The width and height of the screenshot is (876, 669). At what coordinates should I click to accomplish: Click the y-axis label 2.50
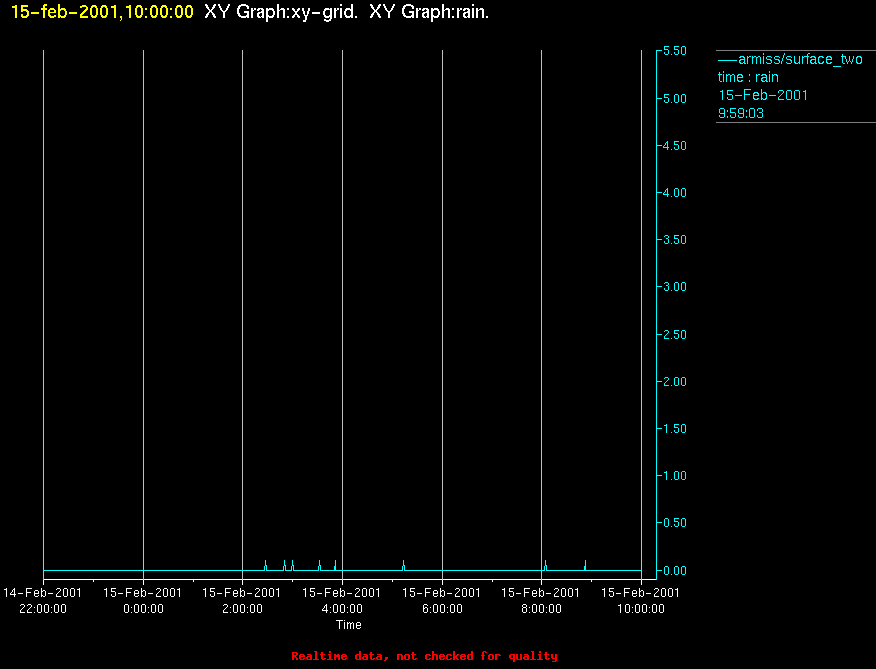click(x=674, y=334)
